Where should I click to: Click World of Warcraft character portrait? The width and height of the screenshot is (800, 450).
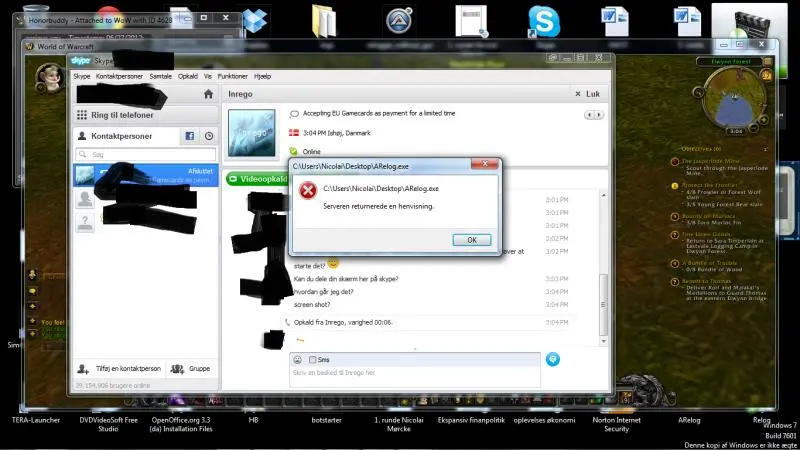(x=50, y=77)
